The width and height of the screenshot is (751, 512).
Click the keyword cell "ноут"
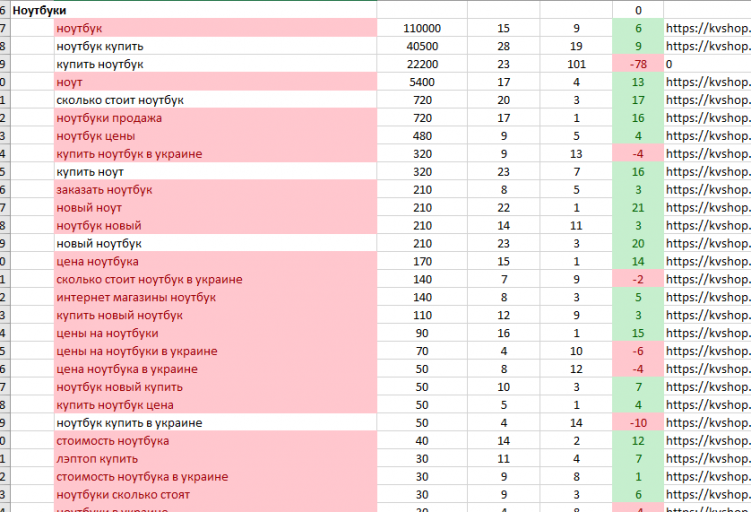pyautogui.click(x=216, y=82)
